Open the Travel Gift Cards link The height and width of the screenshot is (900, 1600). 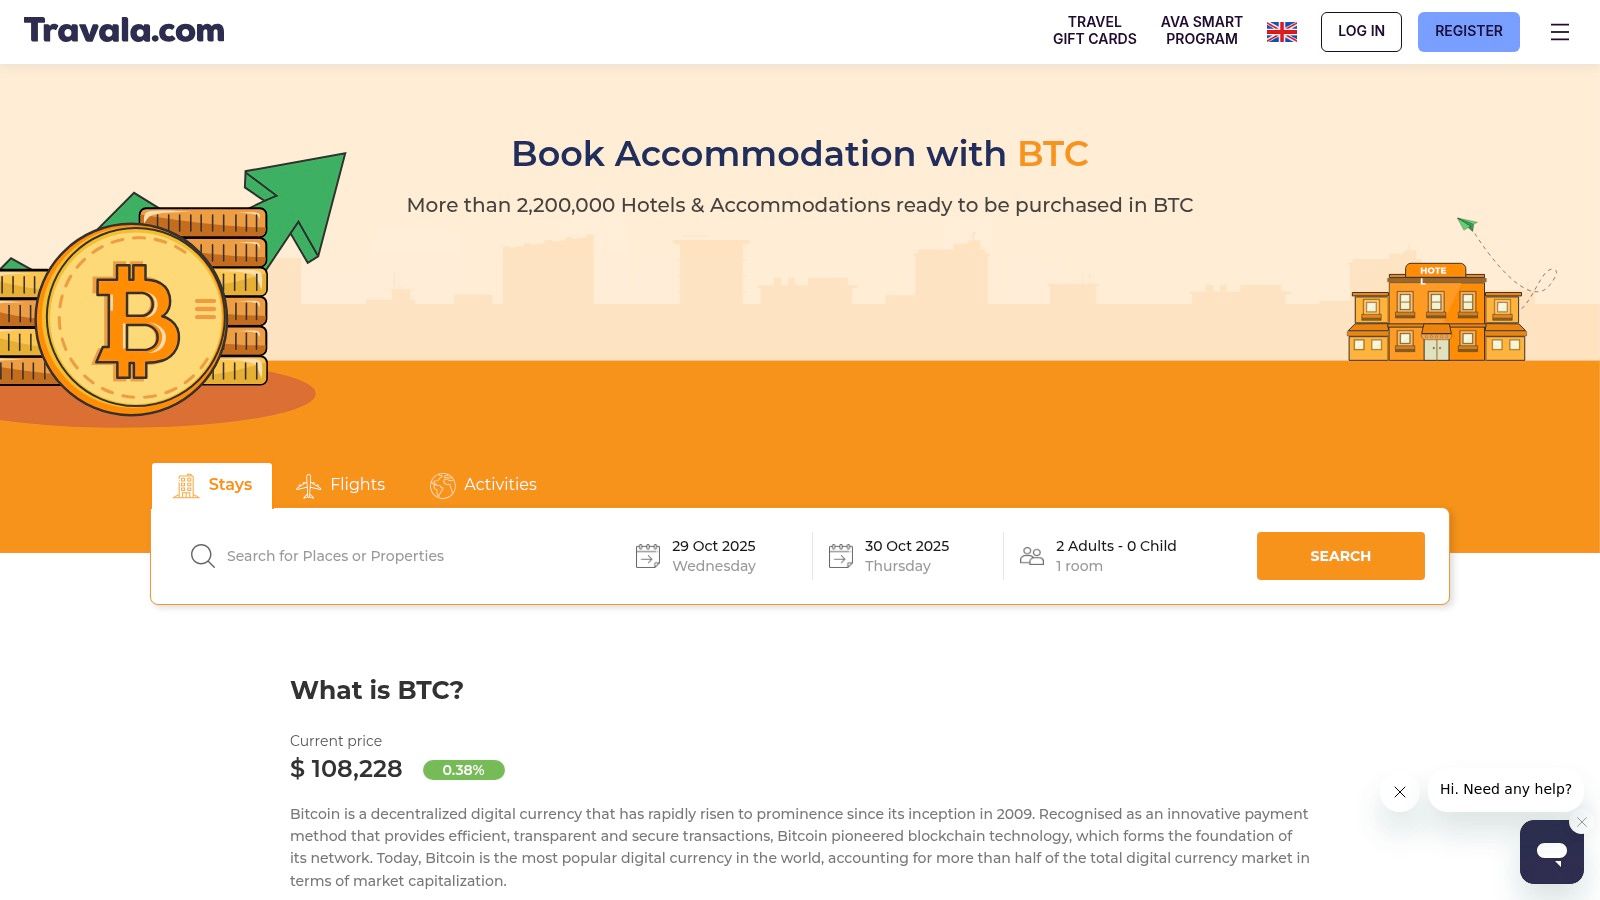(1094, 31)
